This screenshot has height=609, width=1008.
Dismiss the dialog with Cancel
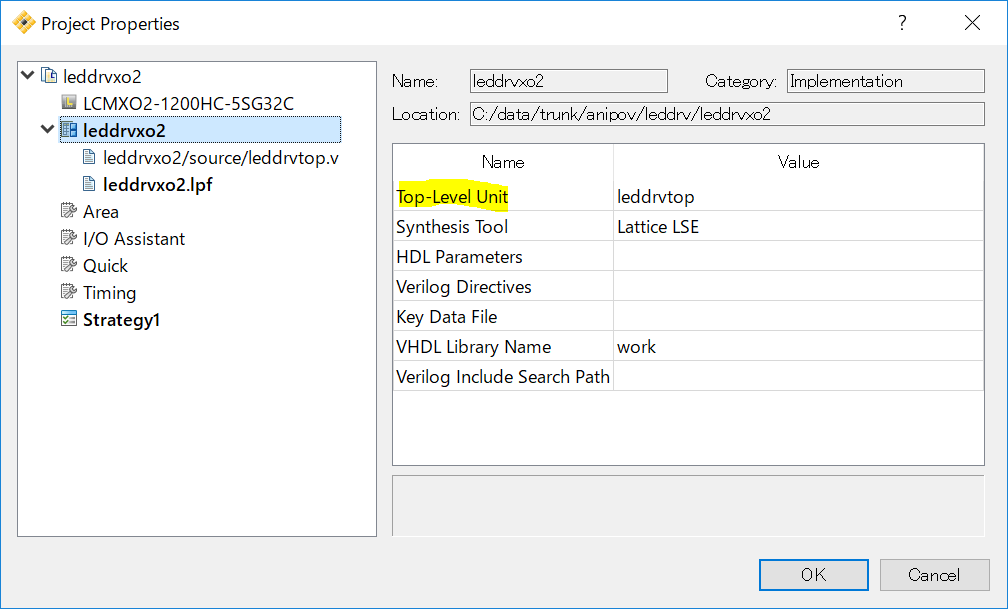coord(934,574)
